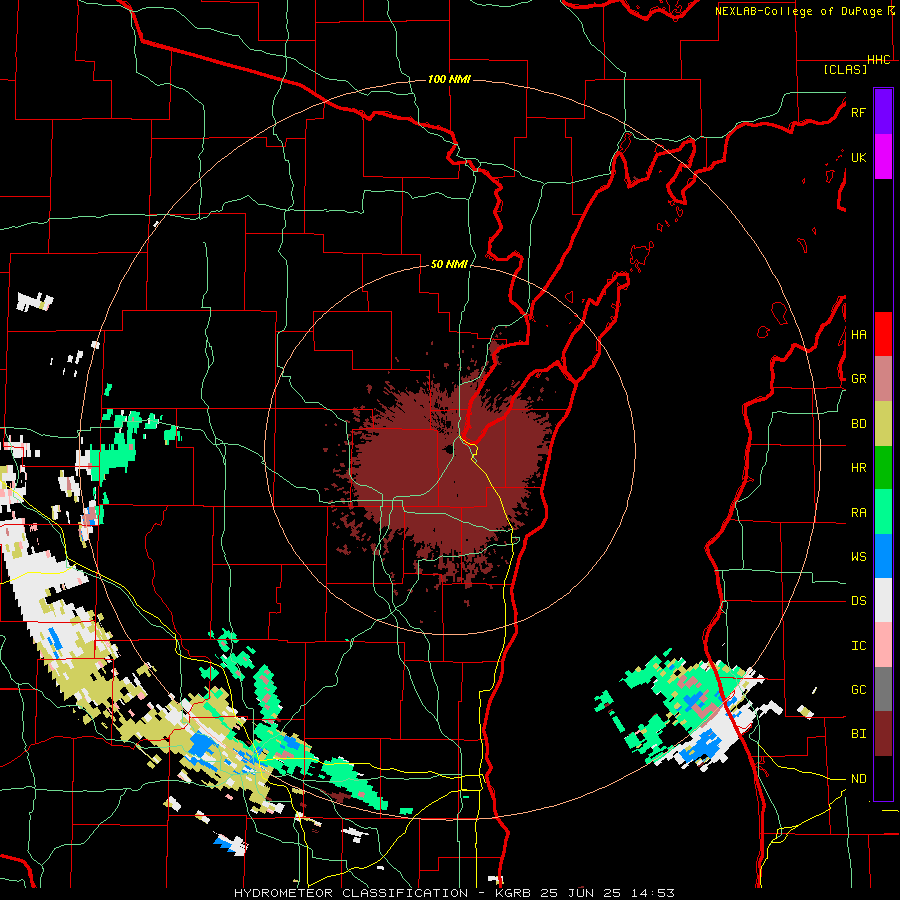Click the RF legend label text
Viewport: 900px width, 900px height.
point(858,112)
